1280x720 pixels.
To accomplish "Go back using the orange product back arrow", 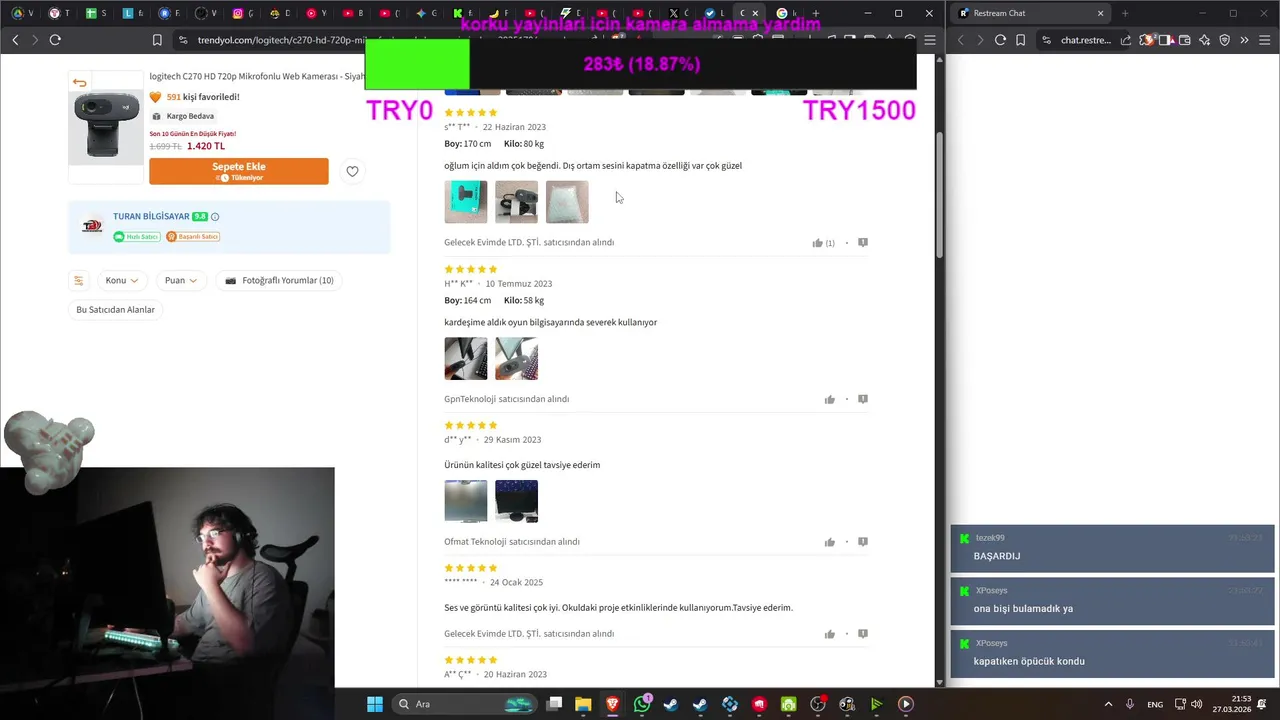I will coord(79,83).
